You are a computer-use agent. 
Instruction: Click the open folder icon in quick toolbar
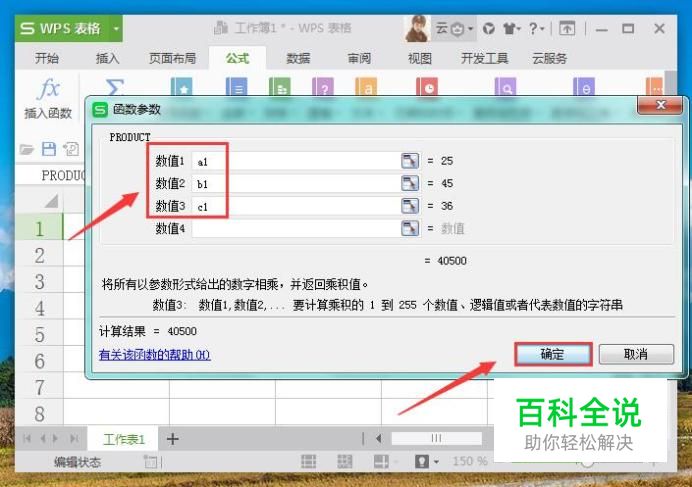point(26,149)
